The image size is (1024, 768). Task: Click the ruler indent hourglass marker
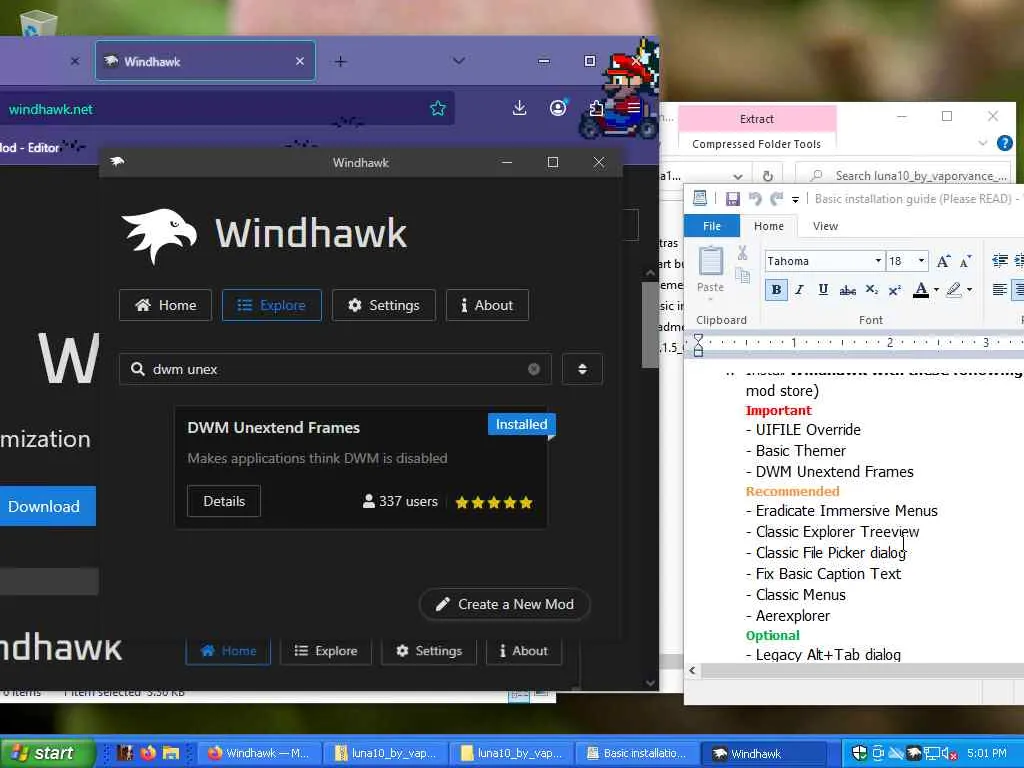point(698,345)
